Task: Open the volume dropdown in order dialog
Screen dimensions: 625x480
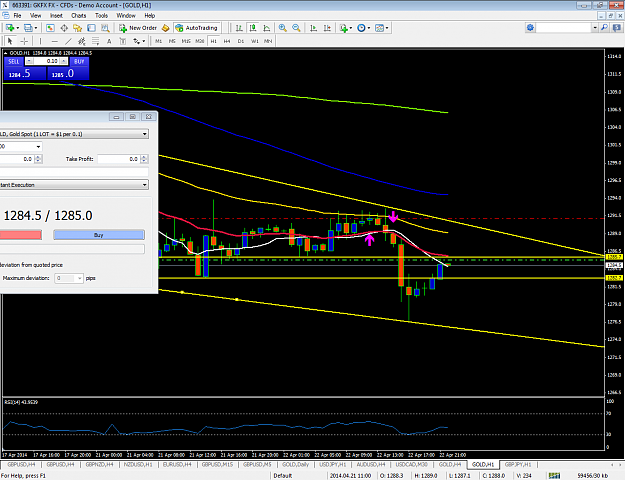Action: 38,147
